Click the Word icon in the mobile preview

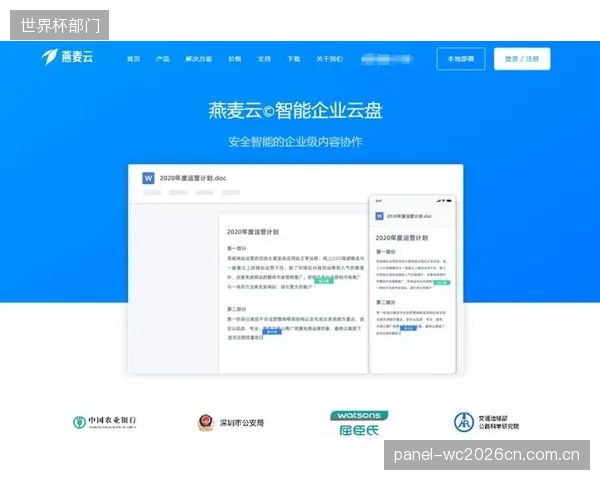click(379, 216)
